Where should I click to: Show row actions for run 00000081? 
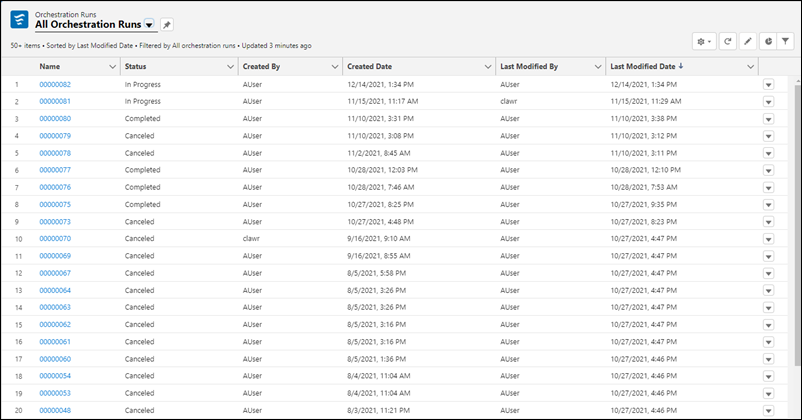(x=768, y=102)
